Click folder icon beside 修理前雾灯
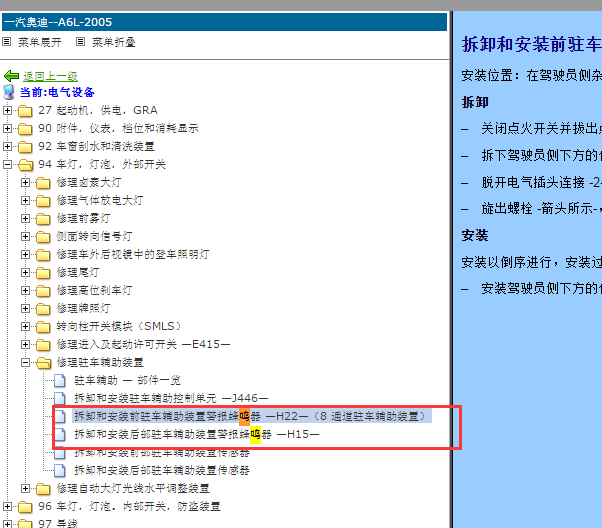This screenshot has width=602, height=528. coord(43,219)
